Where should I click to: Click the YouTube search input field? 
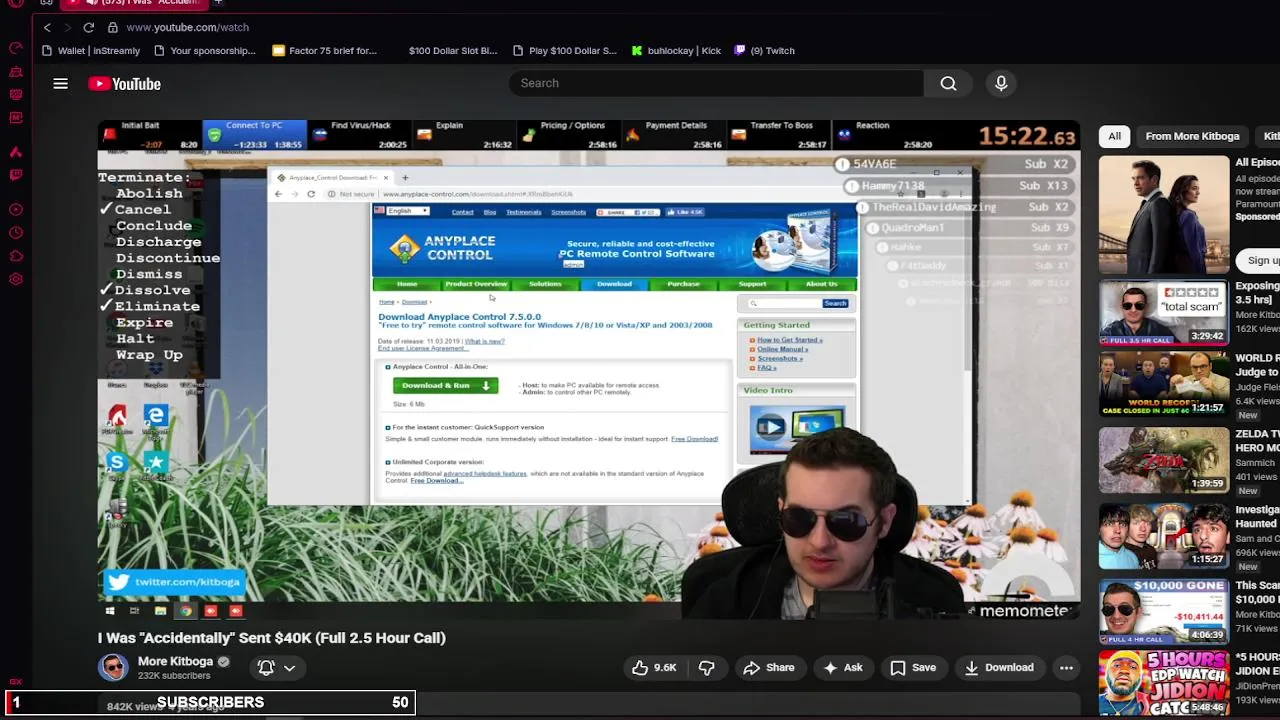[x=716, y=83]
